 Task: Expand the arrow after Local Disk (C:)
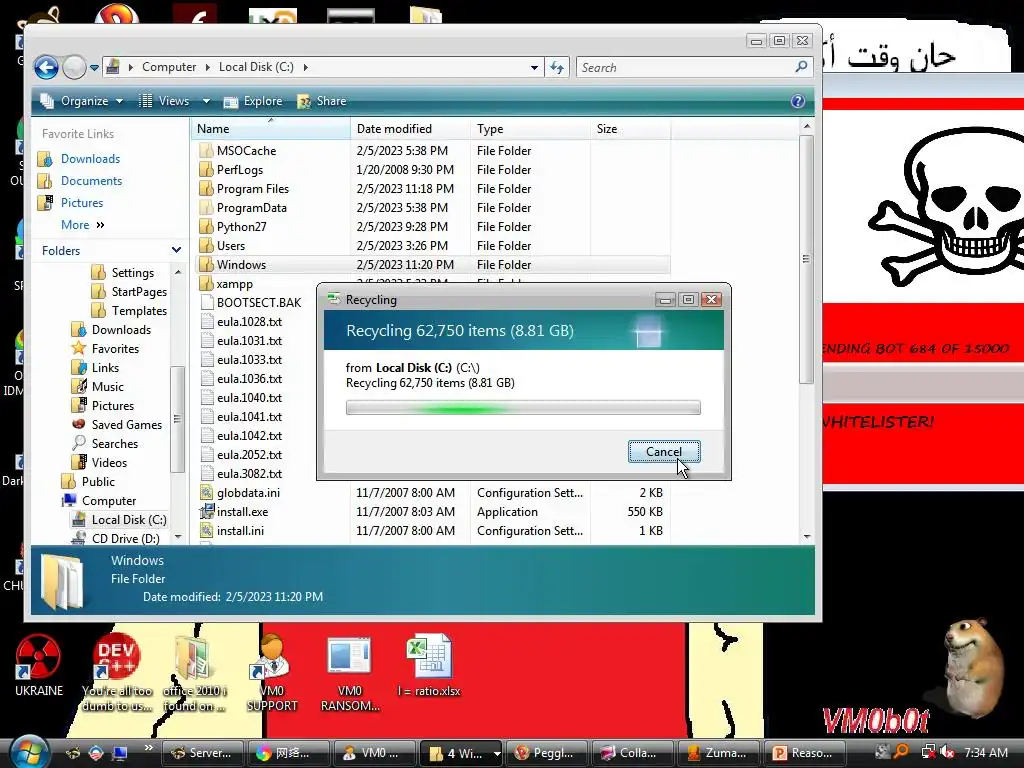pos(305,67)
